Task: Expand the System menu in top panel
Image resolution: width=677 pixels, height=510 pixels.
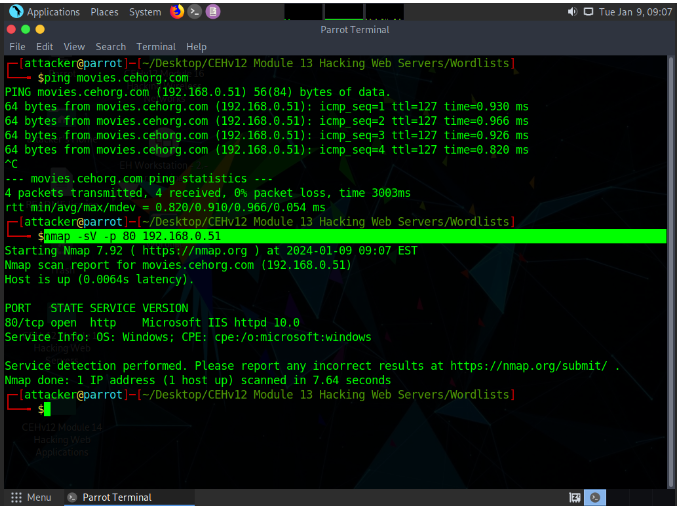Action: pyautogui.click(x=145, y=12)
